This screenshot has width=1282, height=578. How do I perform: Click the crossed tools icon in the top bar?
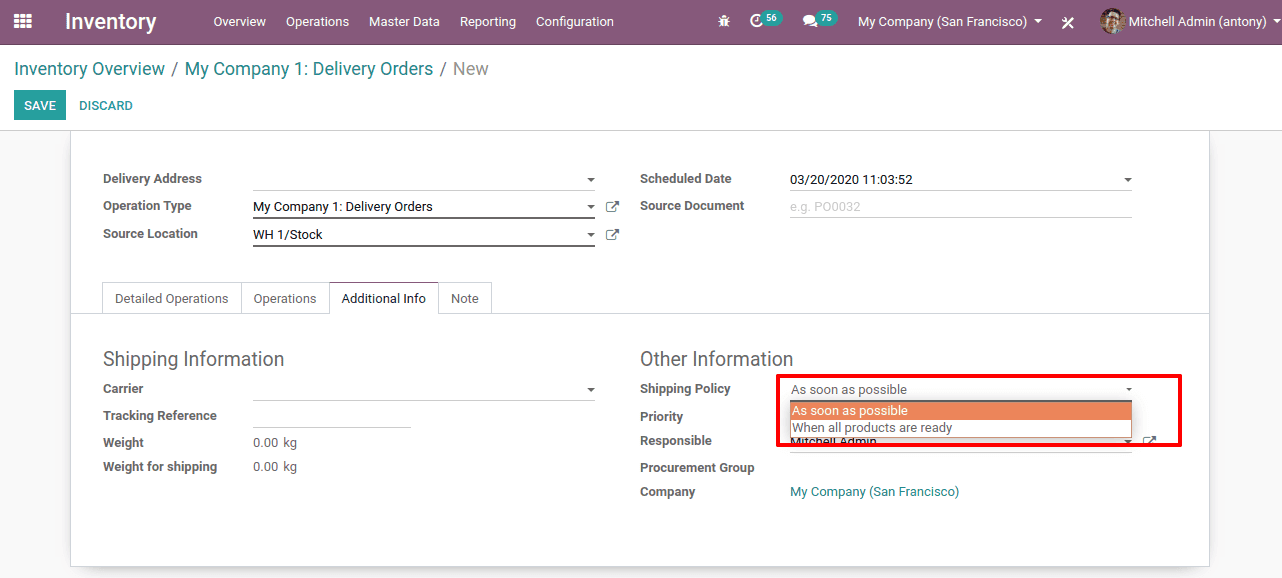[x=1067, y=22]
